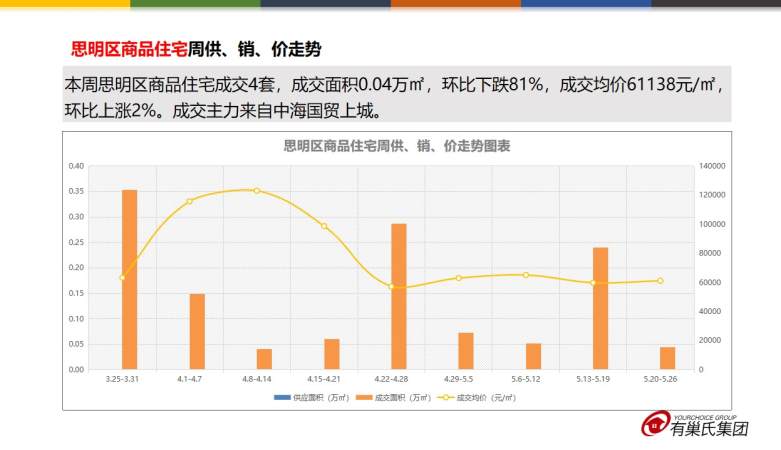Select the price line marker at 5.20-5.26
Screen dimensions: 781x450
tap(660, 281)
